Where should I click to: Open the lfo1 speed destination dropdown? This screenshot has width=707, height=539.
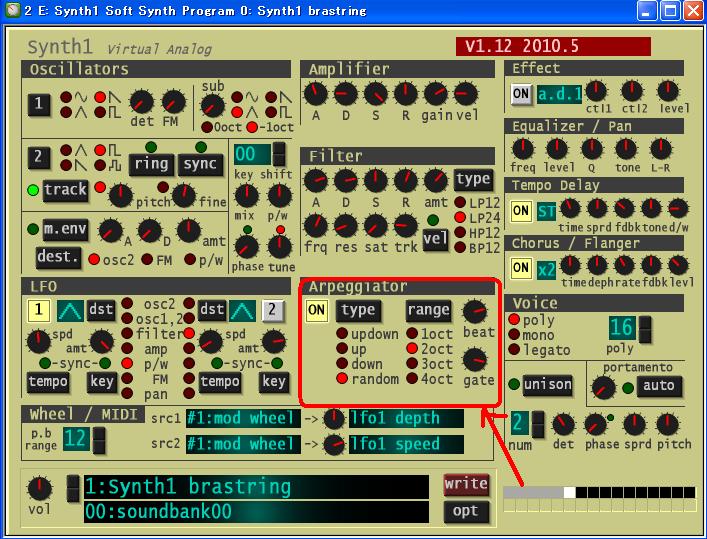click(x=406, y=444)
